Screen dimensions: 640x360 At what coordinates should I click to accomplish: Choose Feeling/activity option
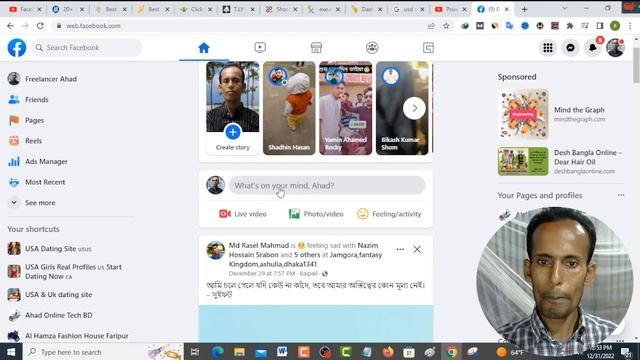tap(389, 214)
